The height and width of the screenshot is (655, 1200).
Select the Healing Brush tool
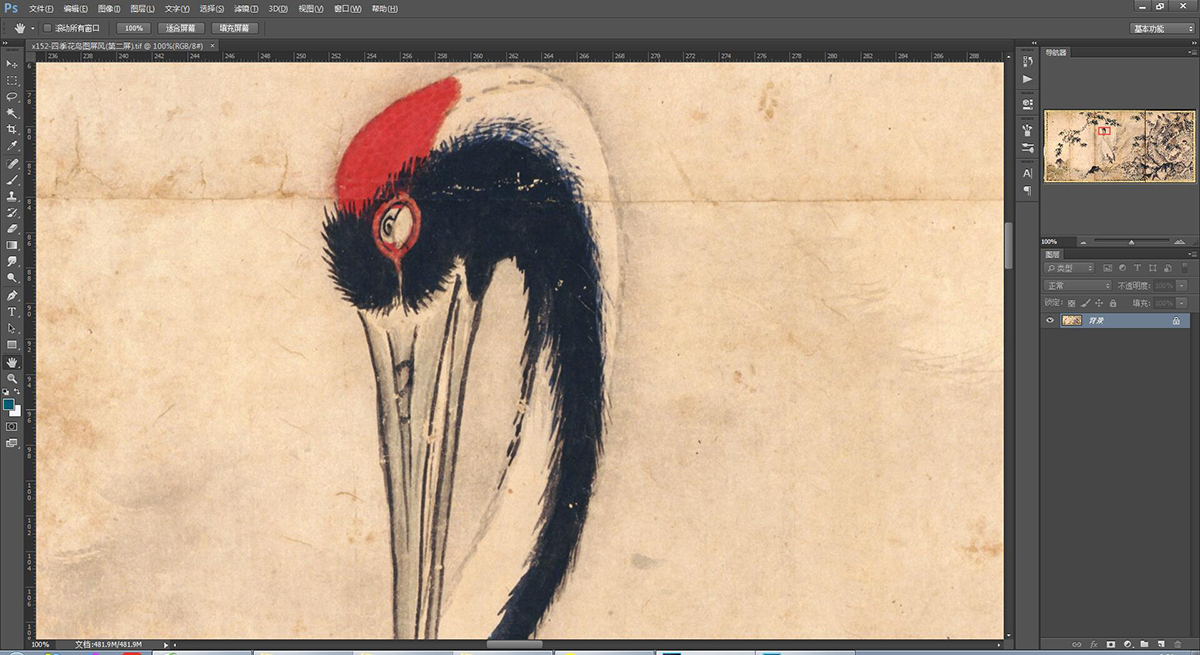(12, 163)
